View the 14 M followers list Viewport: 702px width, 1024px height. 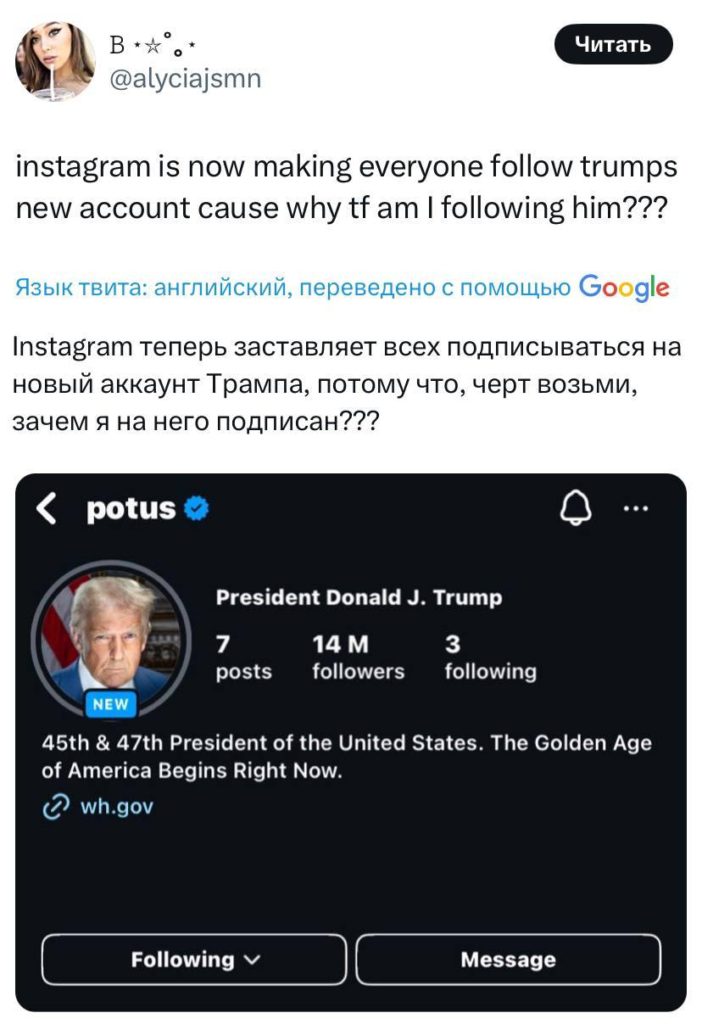click(358, 657)
